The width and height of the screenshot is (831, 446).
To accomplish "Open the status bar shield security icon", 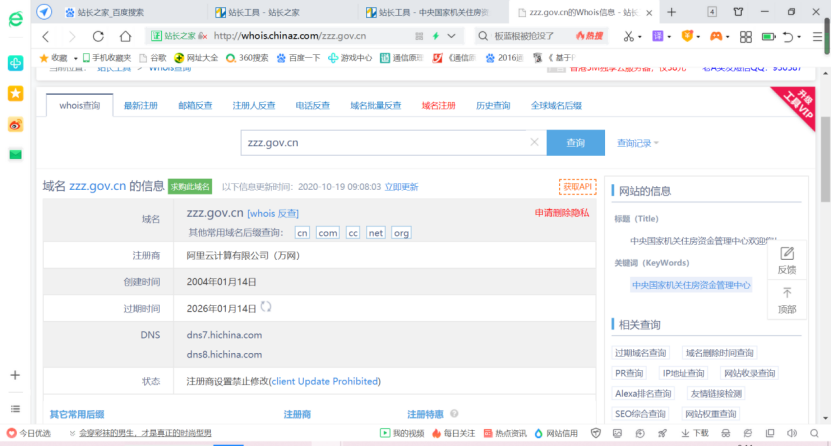I will (596, 433).
